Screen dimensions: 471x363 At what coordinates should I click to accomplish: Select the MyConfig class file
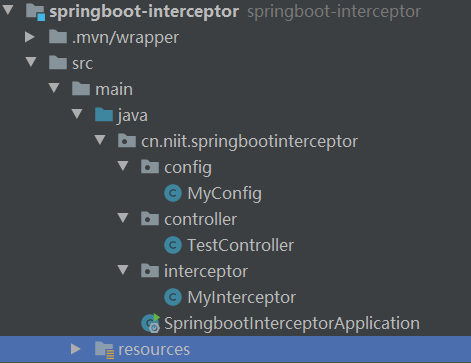(x=224, y=194)
